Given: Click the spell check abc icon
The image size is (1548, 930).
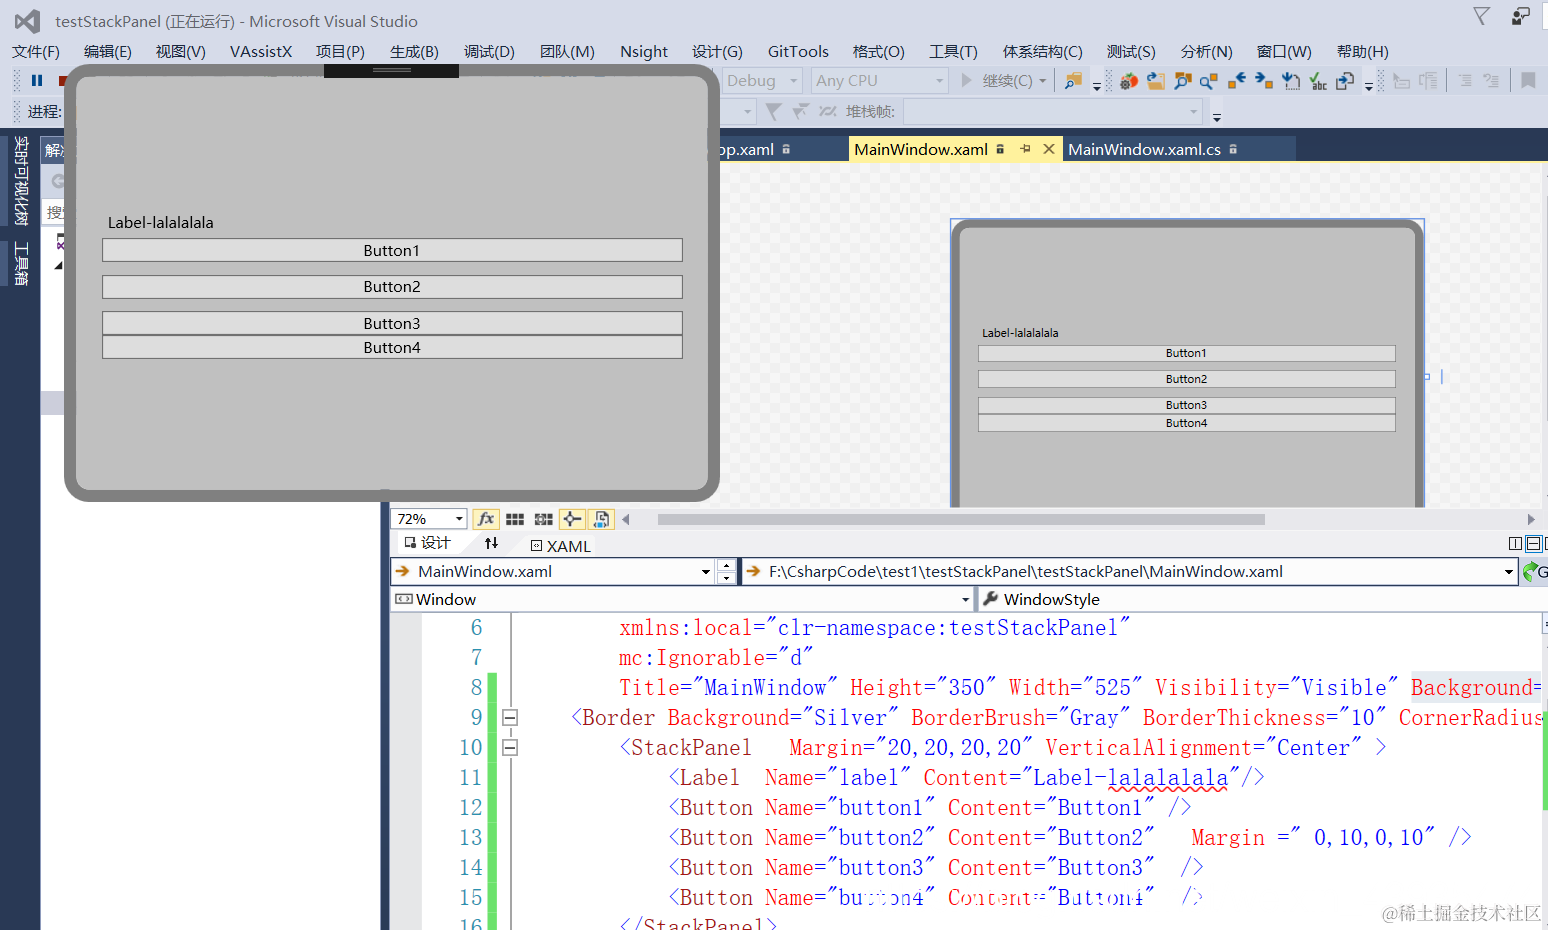Looking at the screenshot, I should pos(1318,81).
